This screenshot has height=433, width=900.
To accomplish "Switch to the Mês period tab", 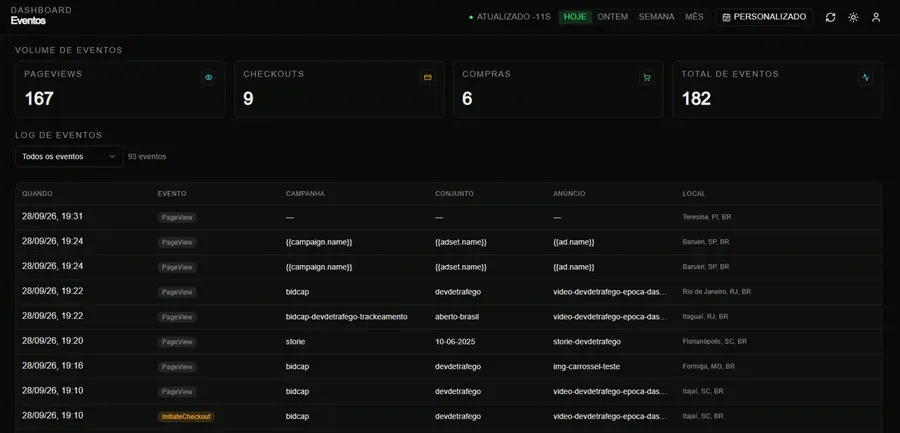I will [x=694, y=17].
